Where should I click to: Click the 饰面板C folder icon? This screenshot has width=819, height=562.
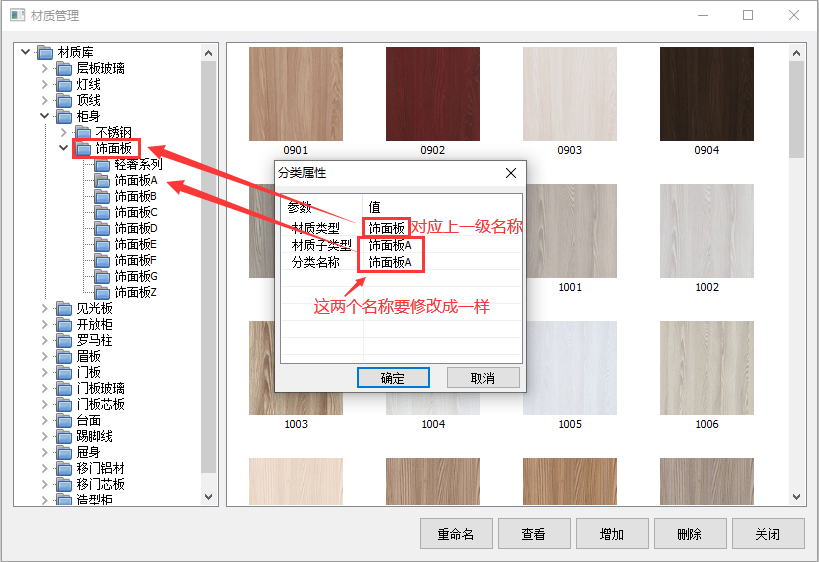pyautogui.click(x=102, y=213)
